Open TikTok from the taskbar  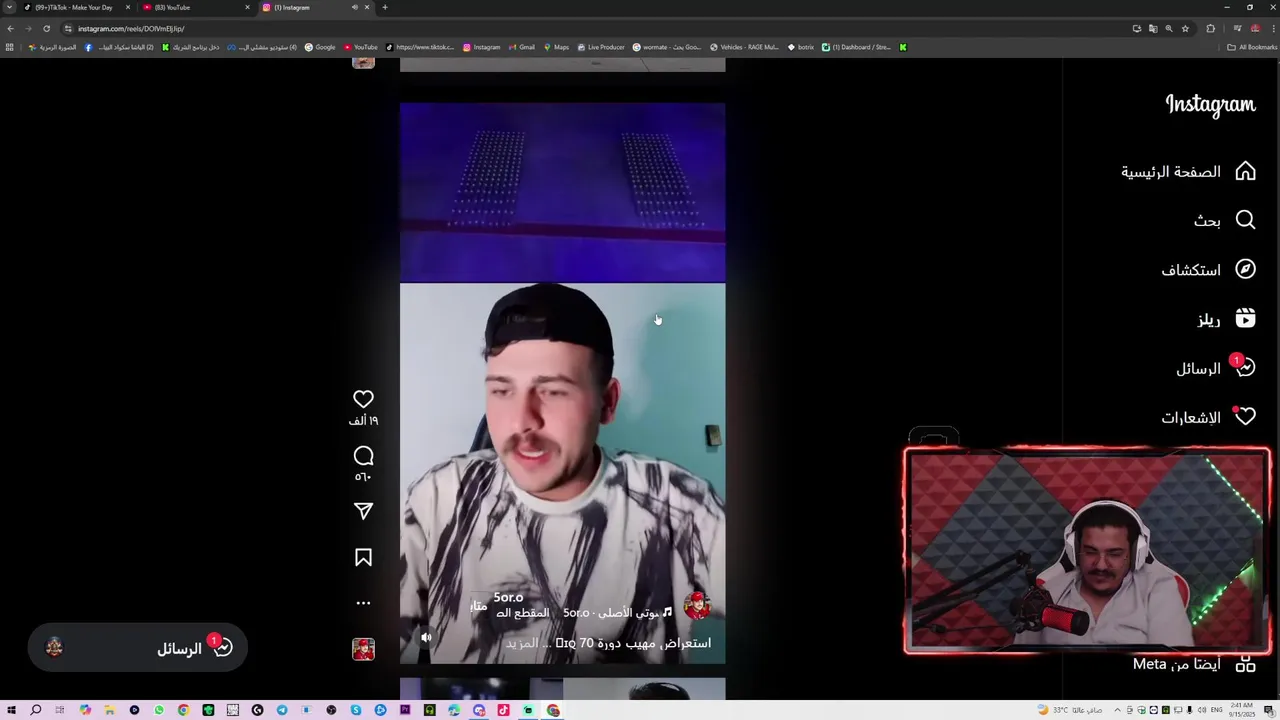503,710
